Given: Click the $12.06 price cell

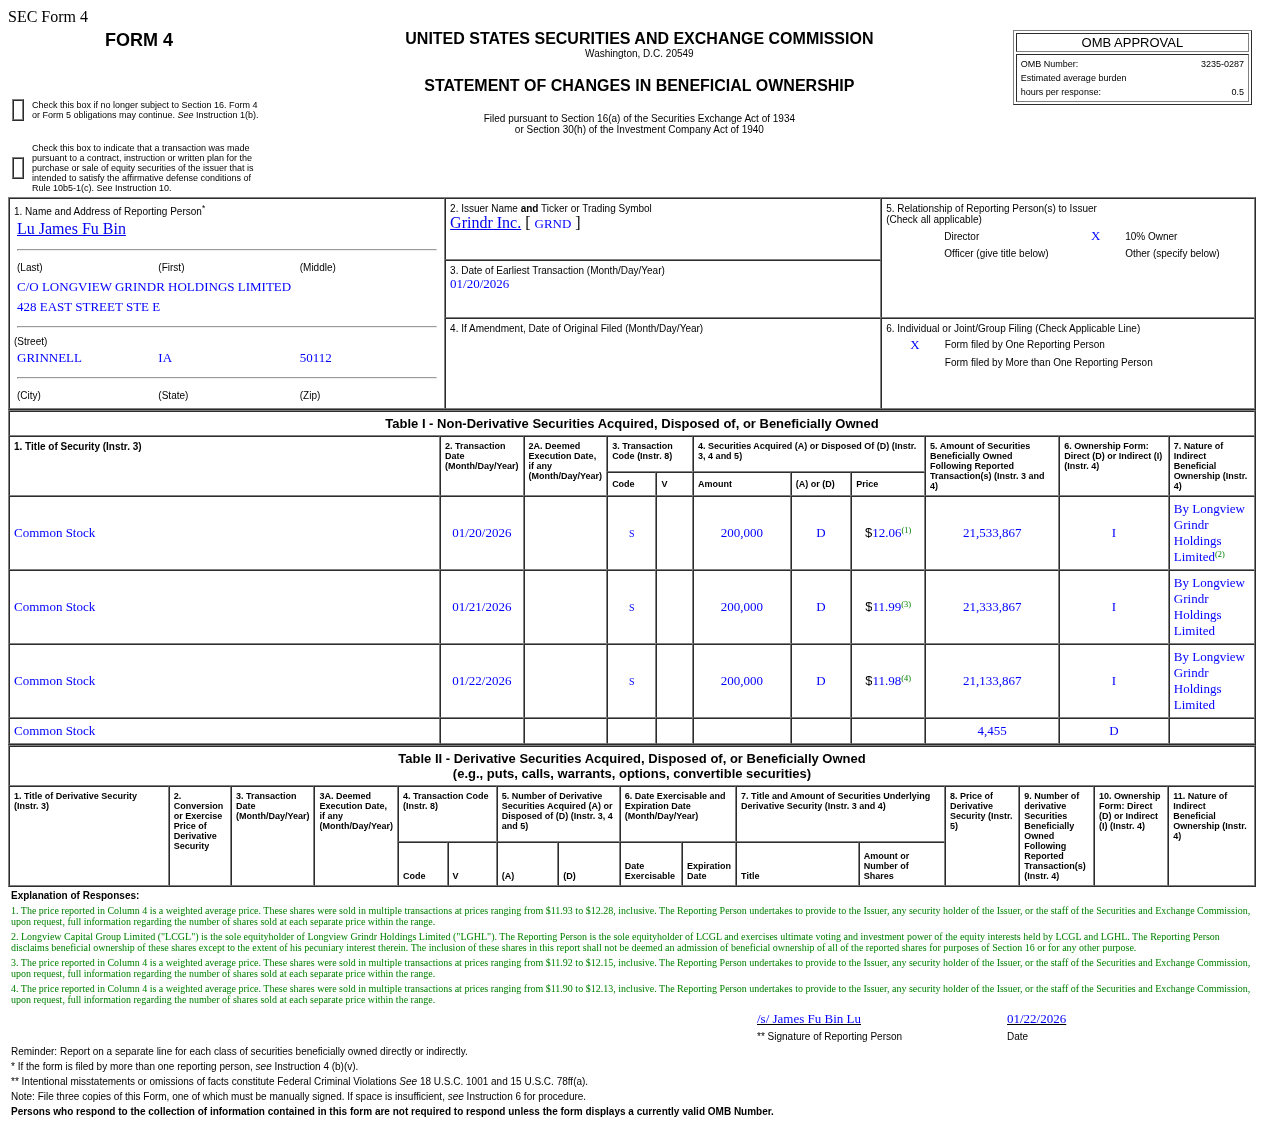Looking at the screenshot, I should pyautogui.click(x=888, y=532).
